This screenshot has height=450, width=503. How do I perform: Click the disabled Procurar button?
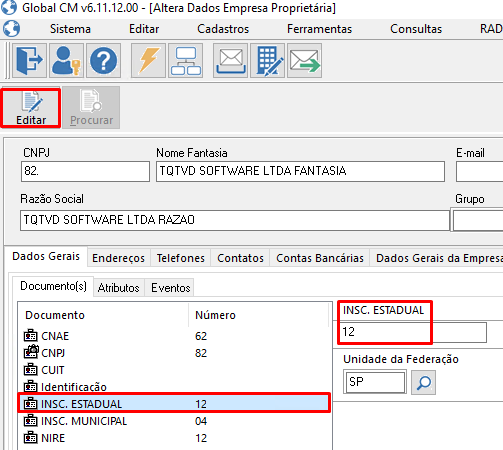point(91,108)
